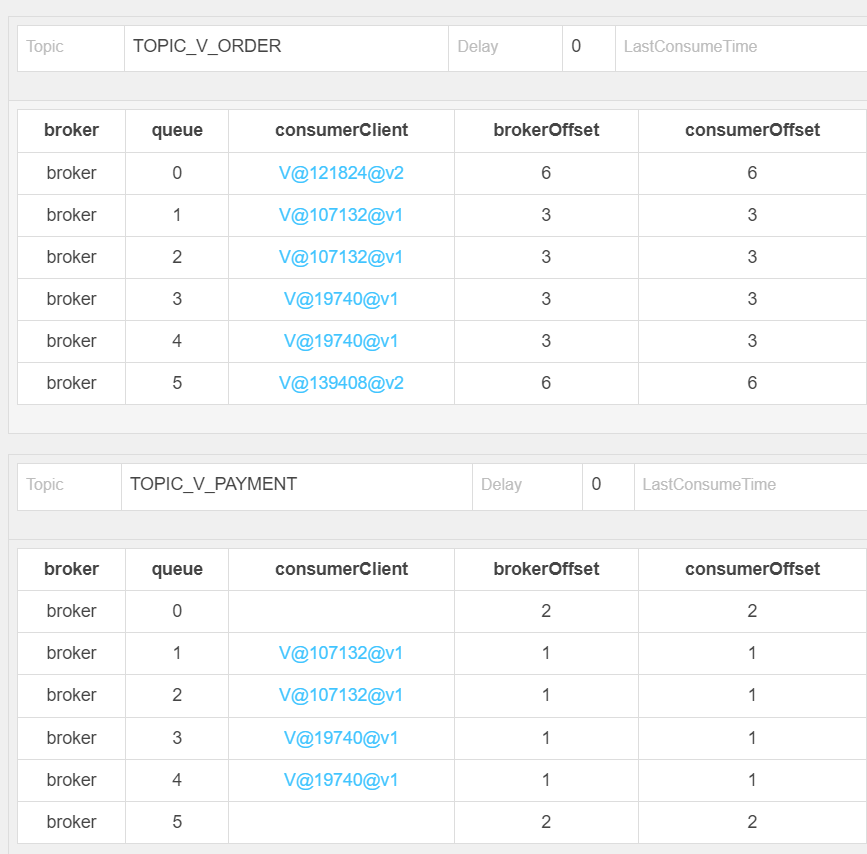Open V@19740@v1 link in TOPIC_V_ORDER queue 4 row
867x854 pixels.
[341, 341]
